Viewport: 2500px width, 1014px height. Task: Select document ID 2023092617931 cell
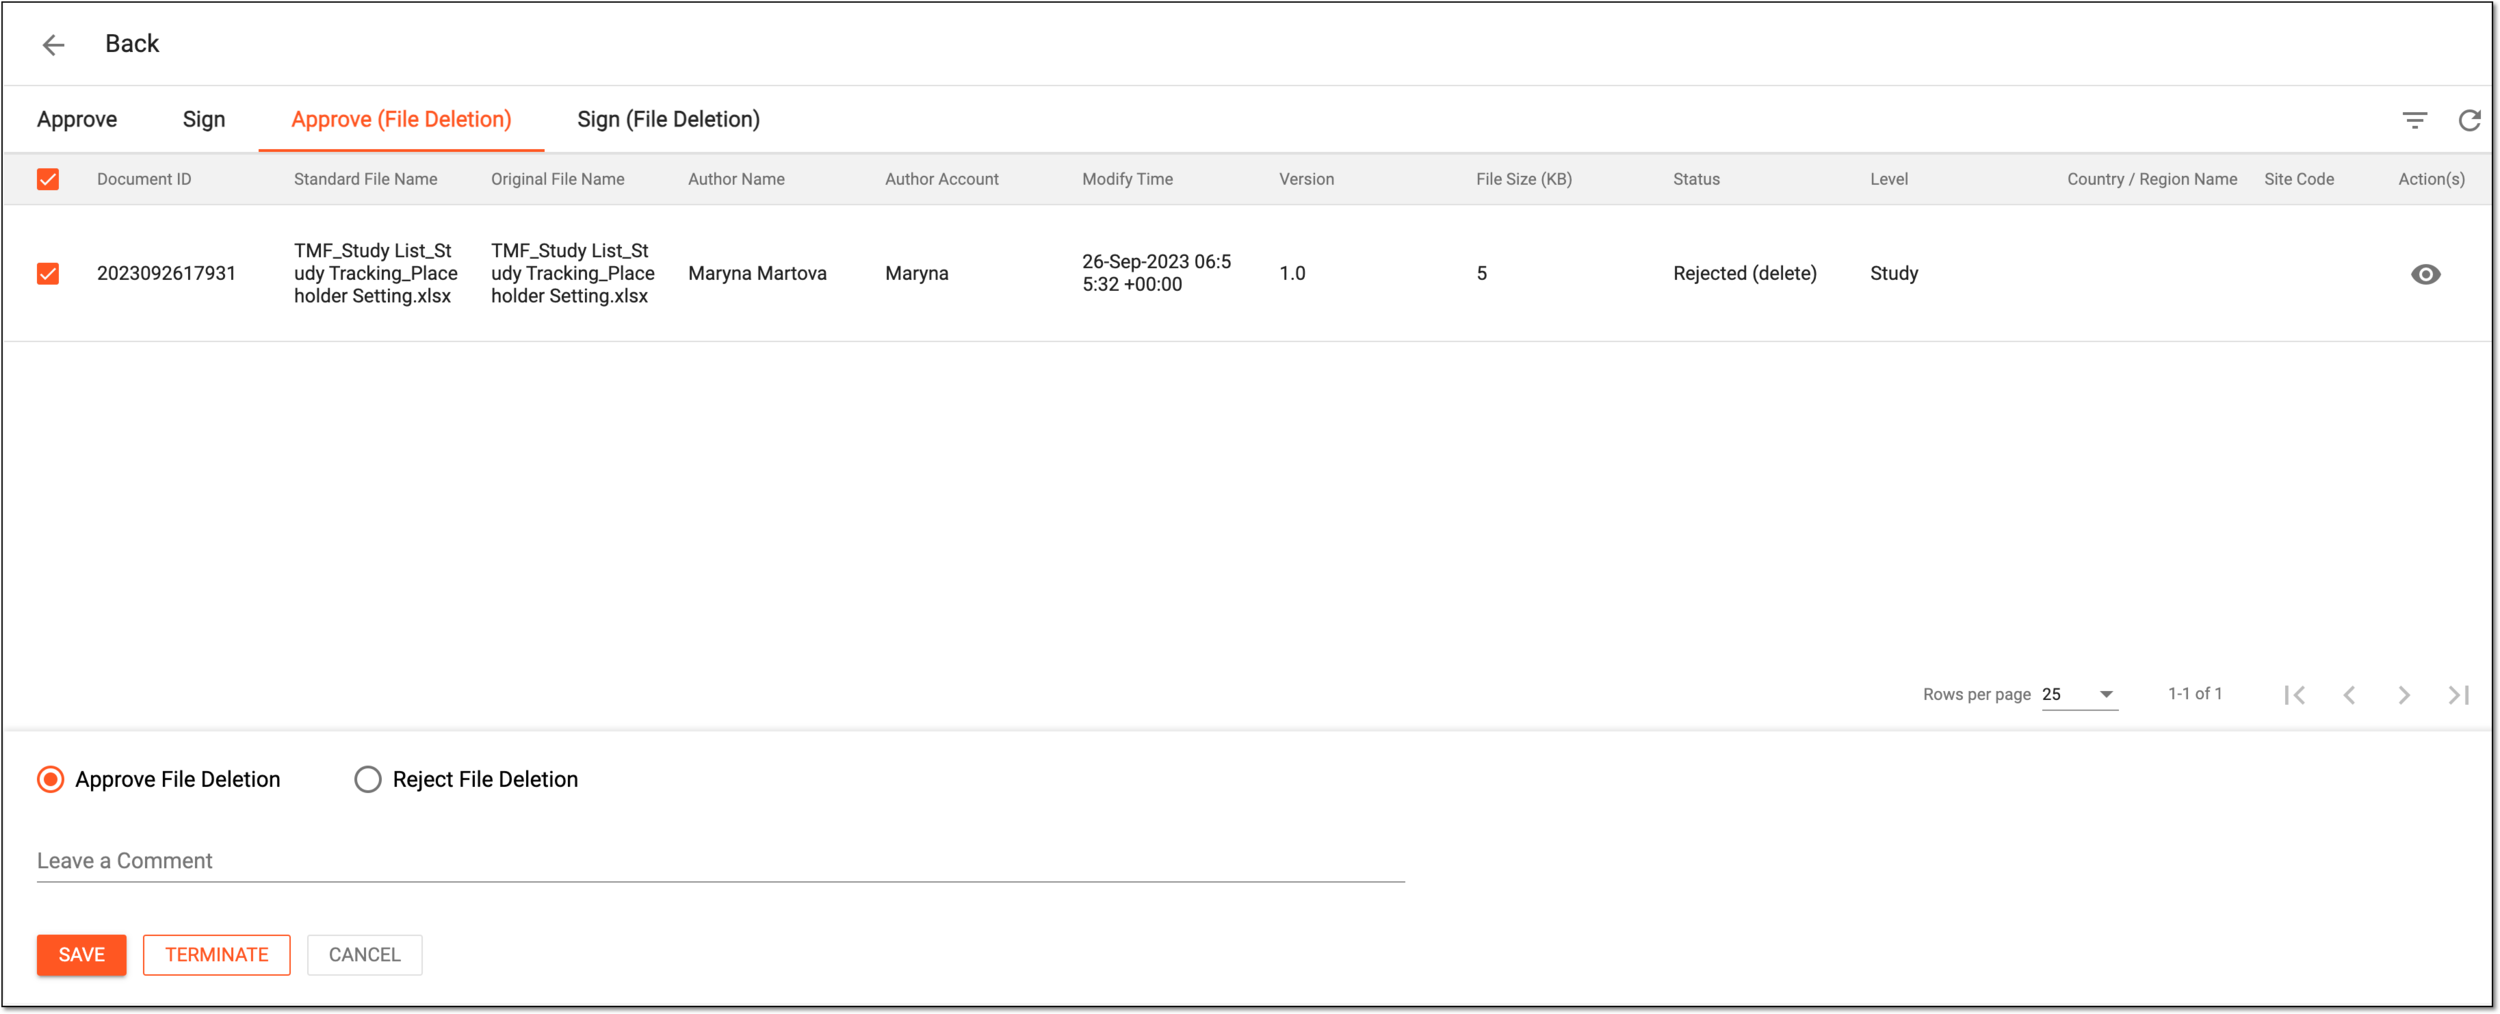pyautogui.click(x=167, y=274)
